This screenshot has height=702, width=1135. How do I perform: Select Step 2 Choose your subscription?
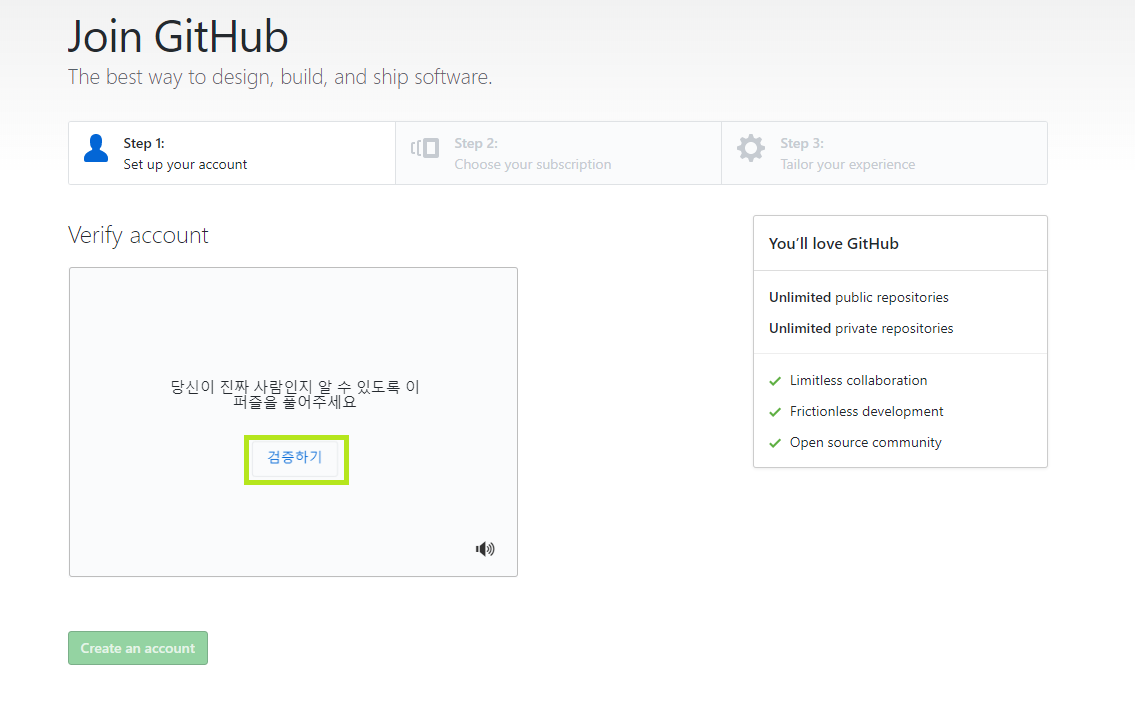[559, 153]
